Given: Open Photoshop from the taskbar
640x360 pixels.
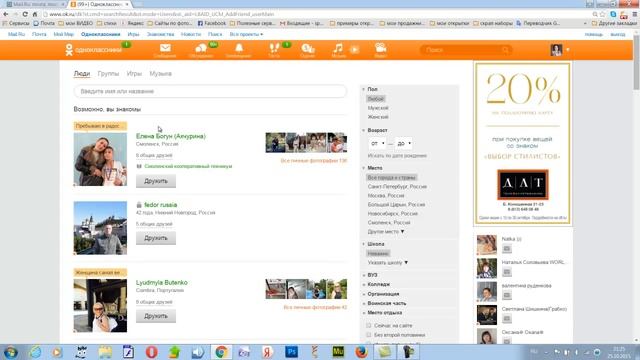Looking at the screenshot, I should (x=291, y=351).
